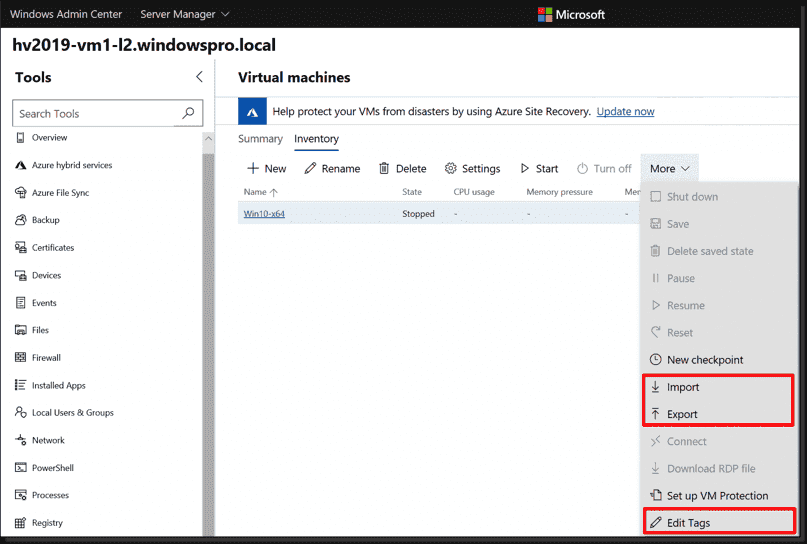Open the PowerShell tool
This screenshot has width=807, height=544.
45,467
